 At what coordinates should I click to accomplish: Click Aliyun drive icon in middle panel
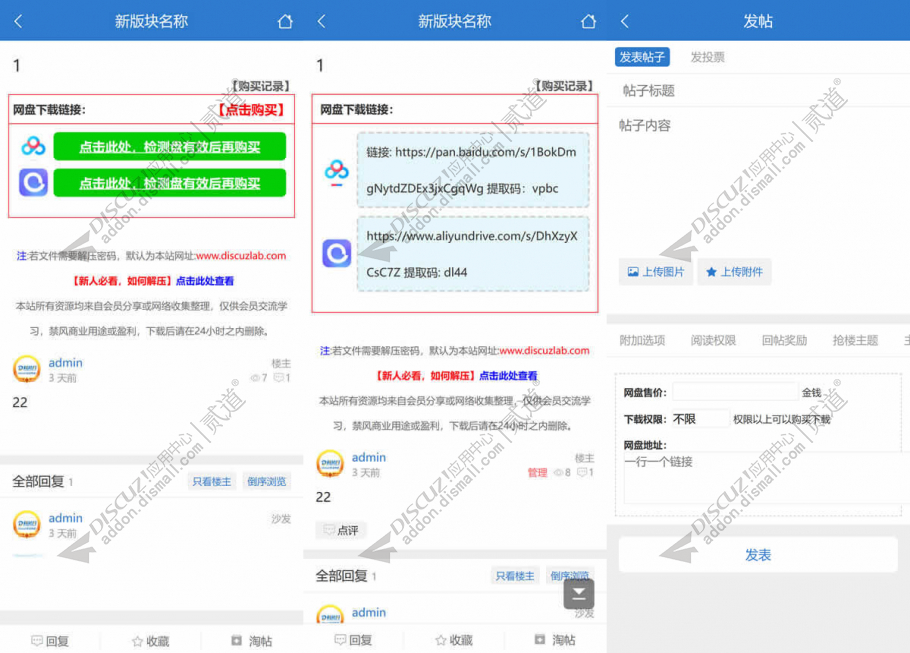(x=337, y=253)
